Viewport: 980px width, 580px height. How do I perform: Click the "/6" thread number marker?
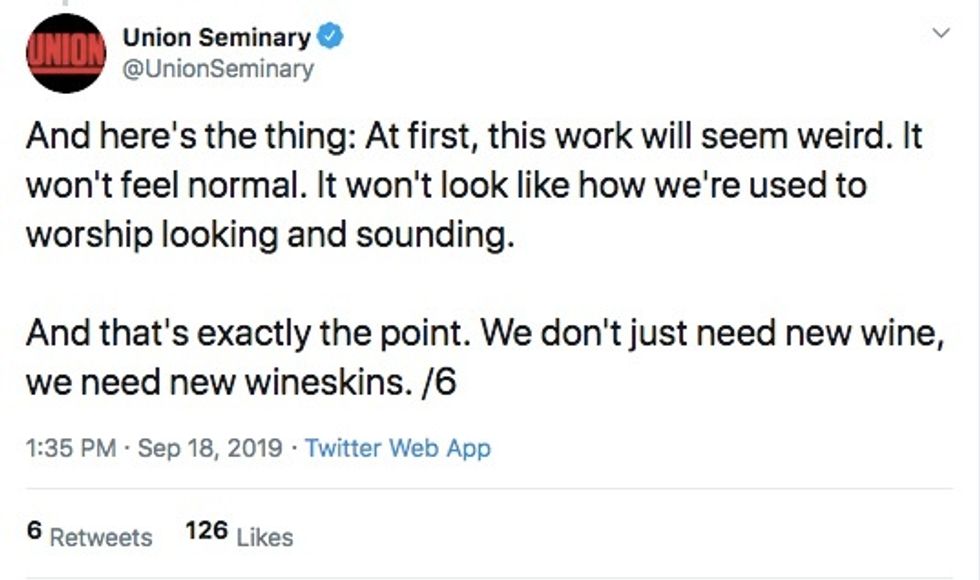pyautogui.click(x=438, y=382)
